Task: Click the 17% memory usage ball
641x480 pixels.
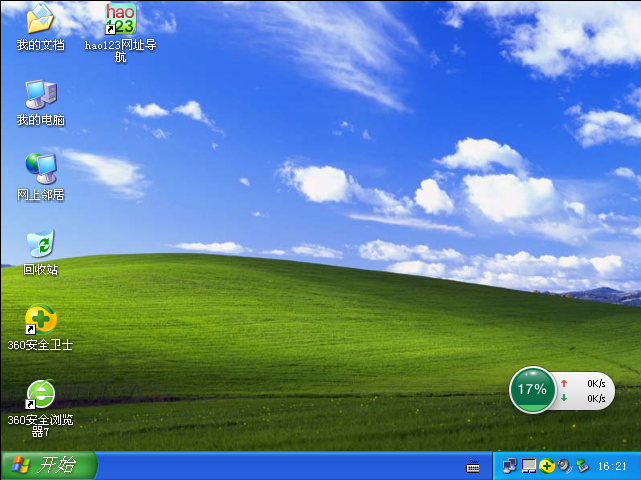Action: coord(532,389)
